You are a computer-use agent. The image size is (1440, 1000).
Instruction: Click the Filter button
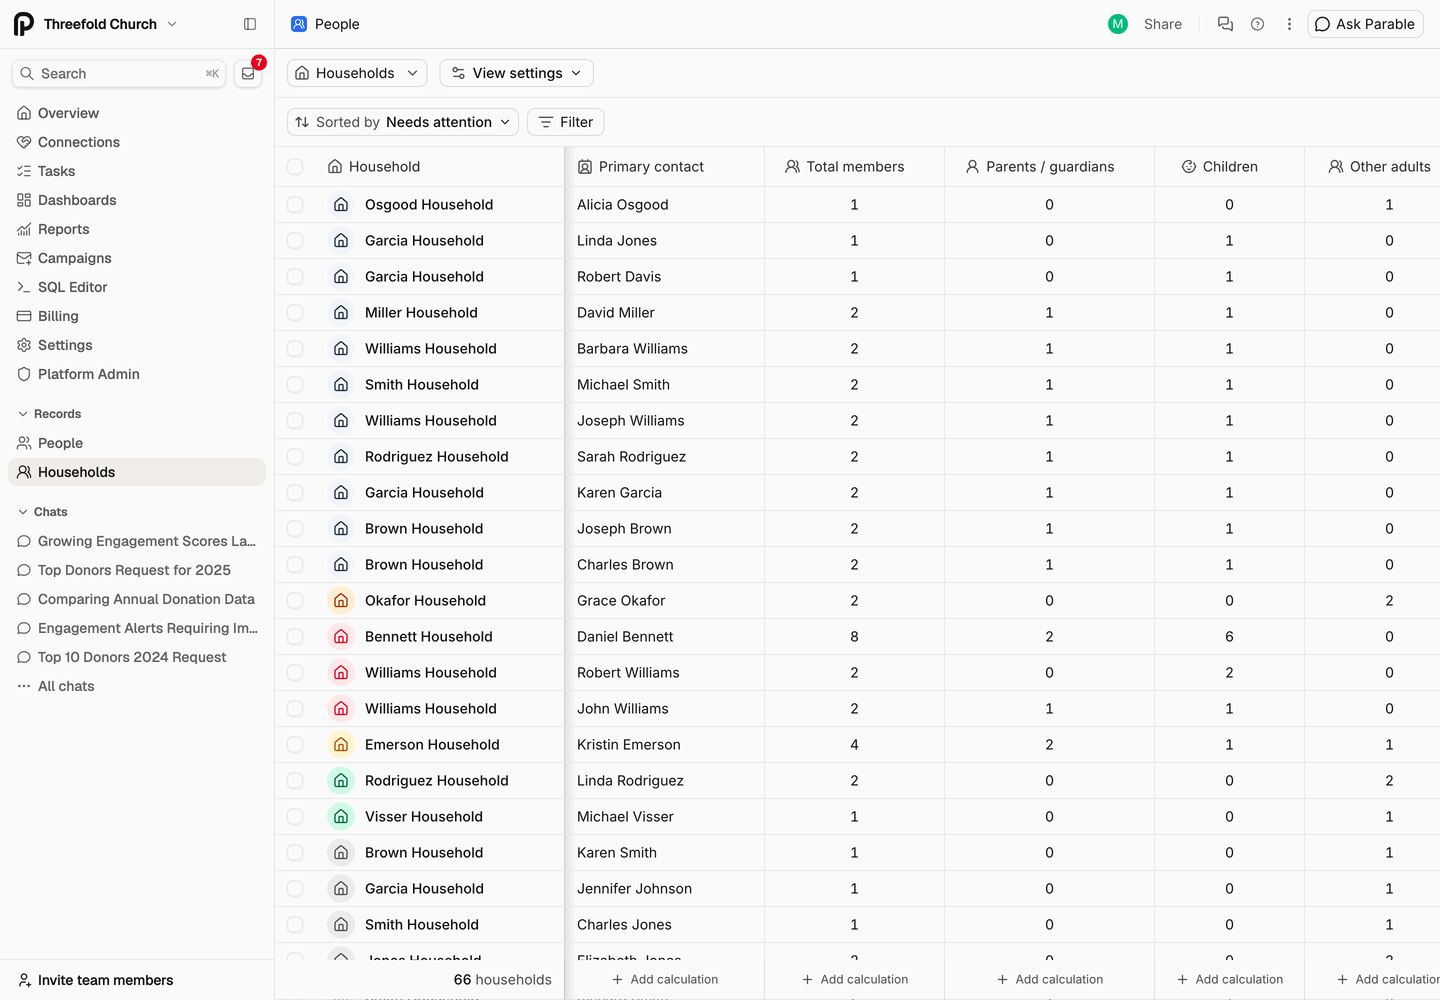point(565,122)
